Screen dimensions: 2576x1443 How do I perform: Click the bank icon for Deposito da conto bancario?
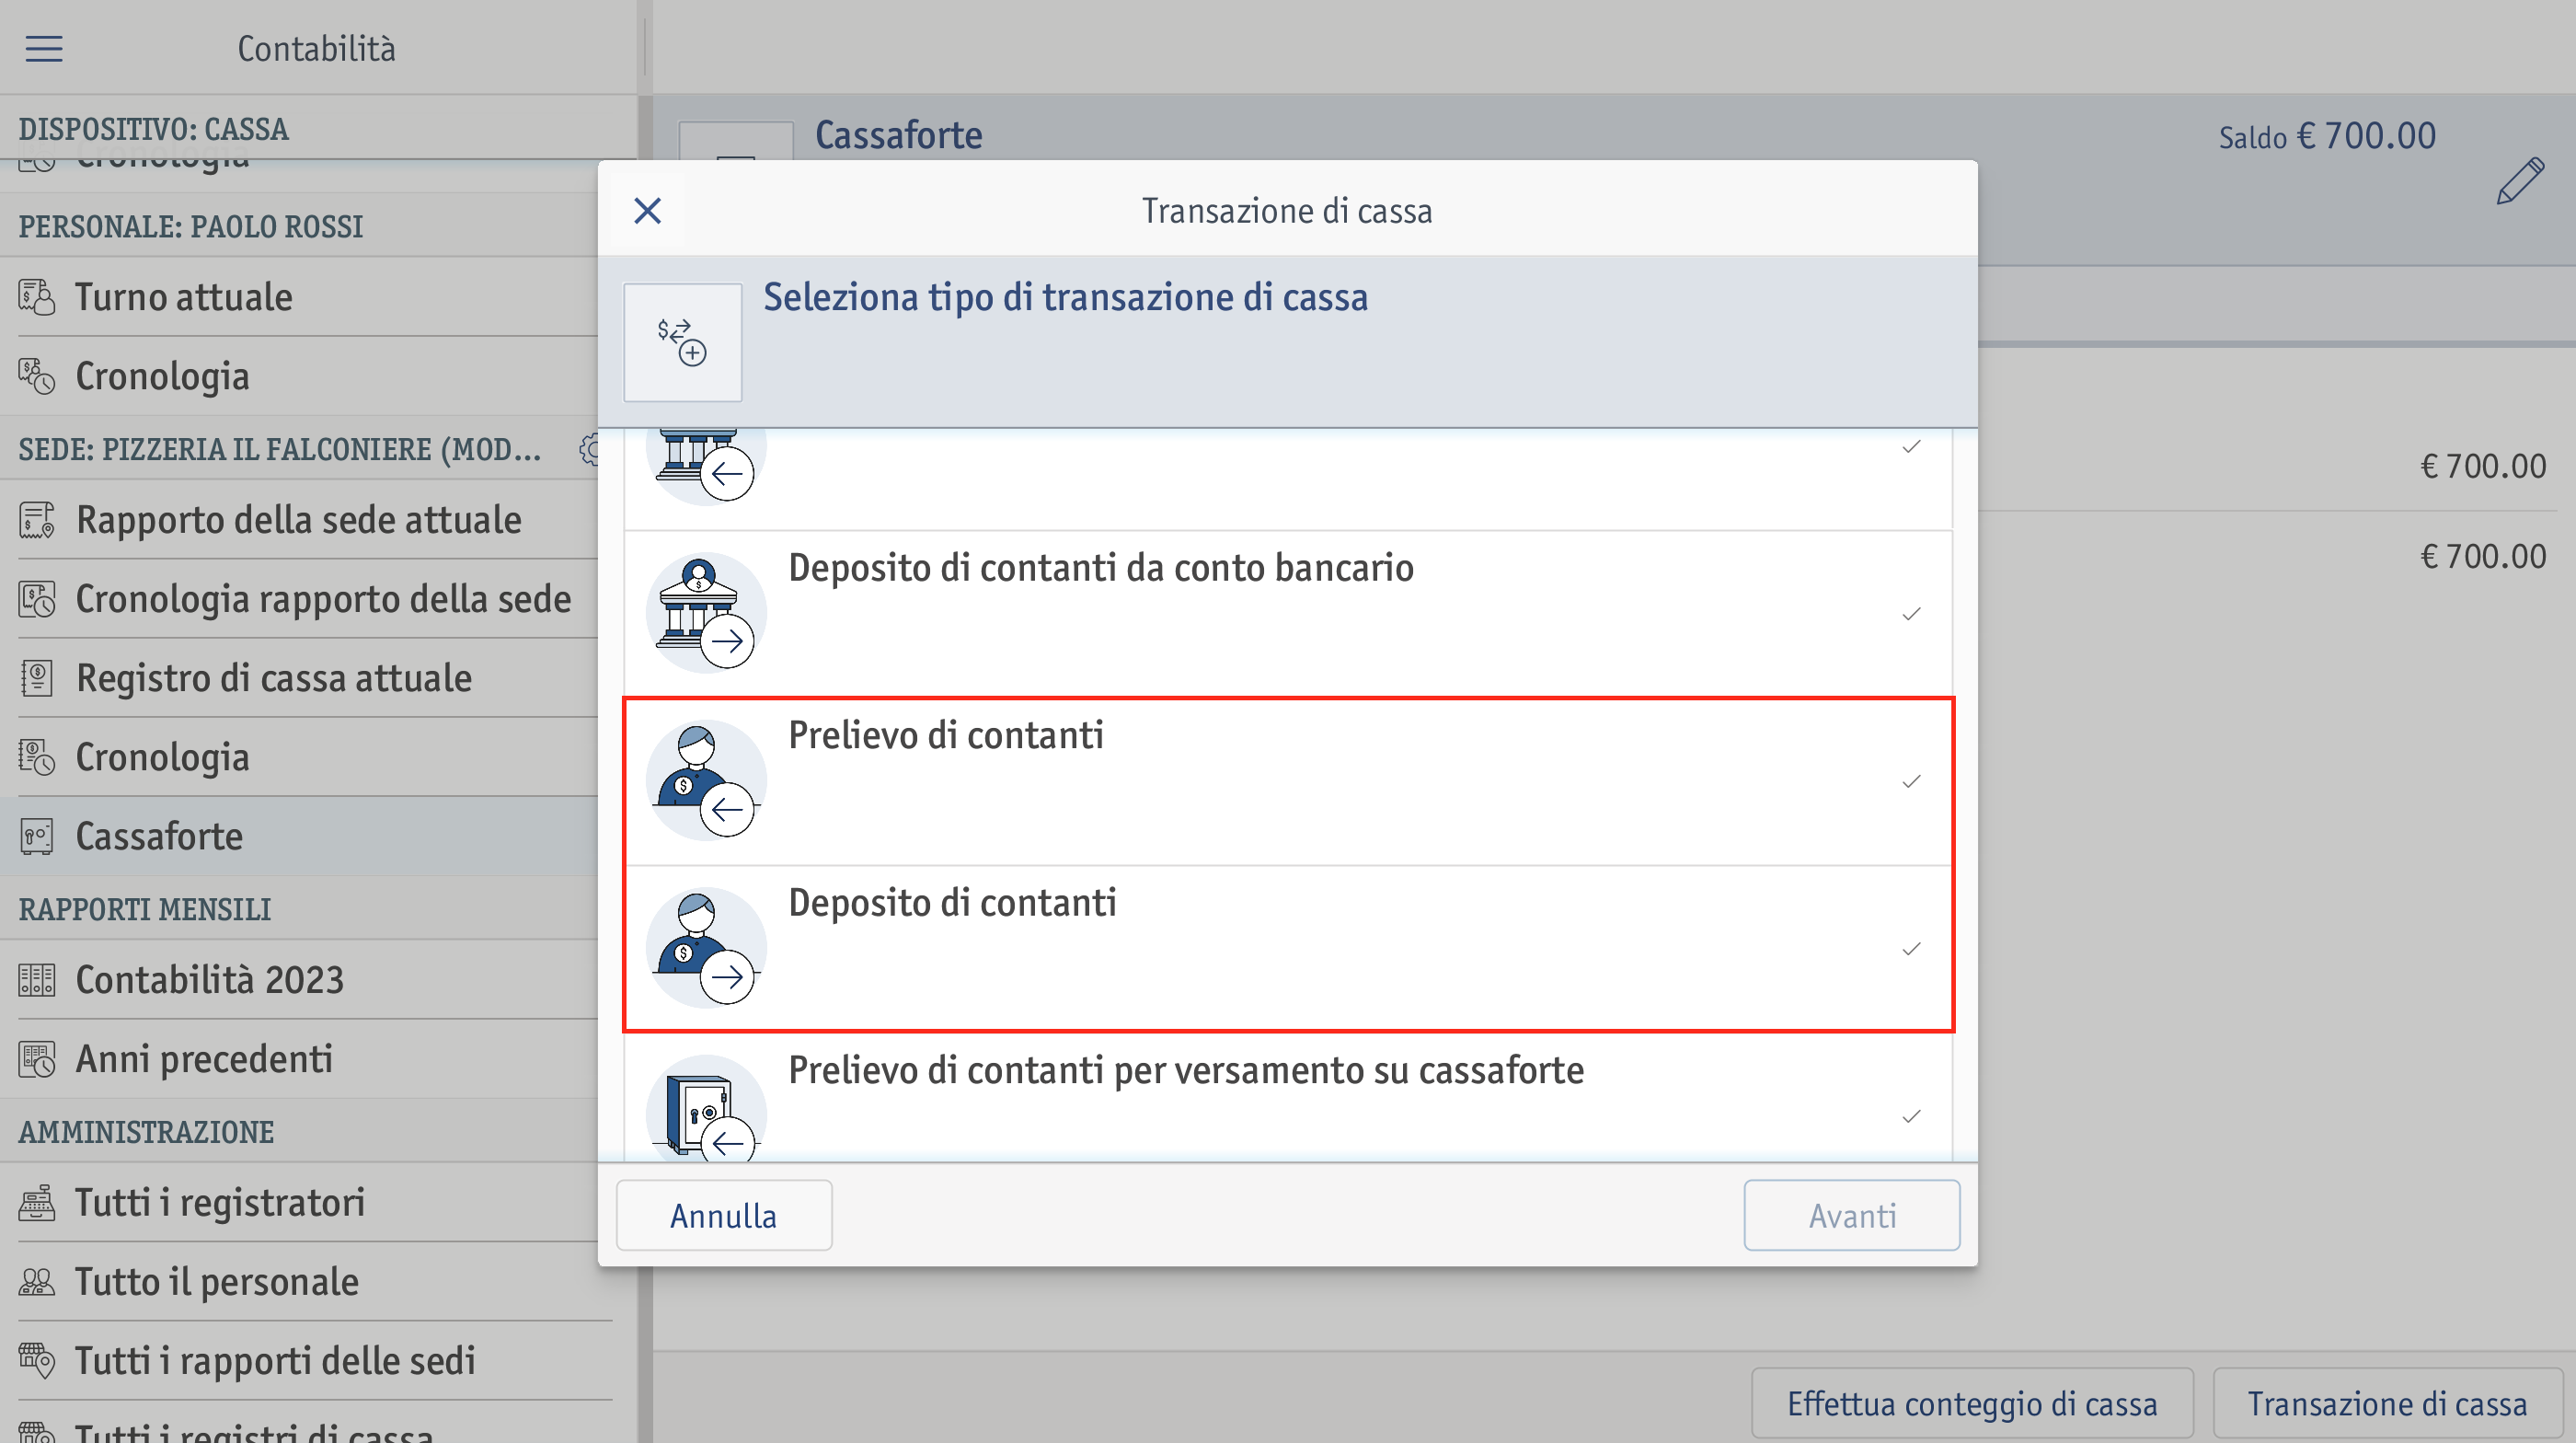point(706,613)
